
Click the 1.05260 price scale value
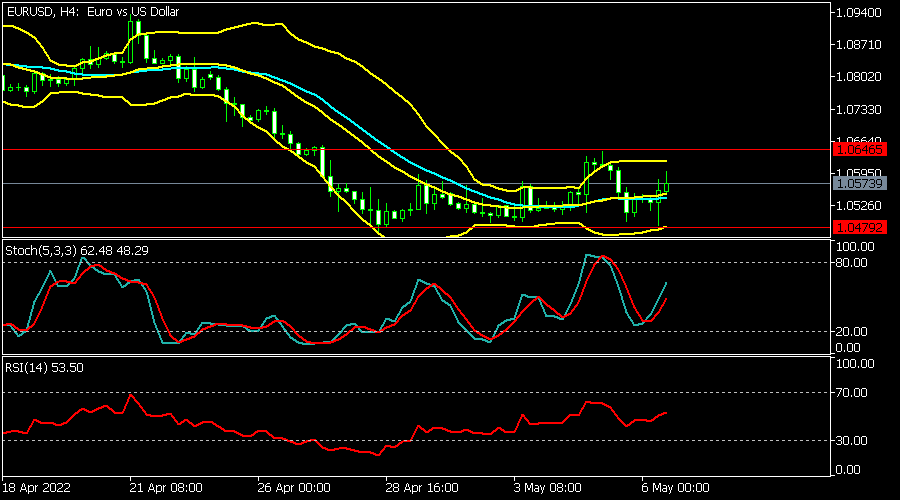[x=859, y=206]
